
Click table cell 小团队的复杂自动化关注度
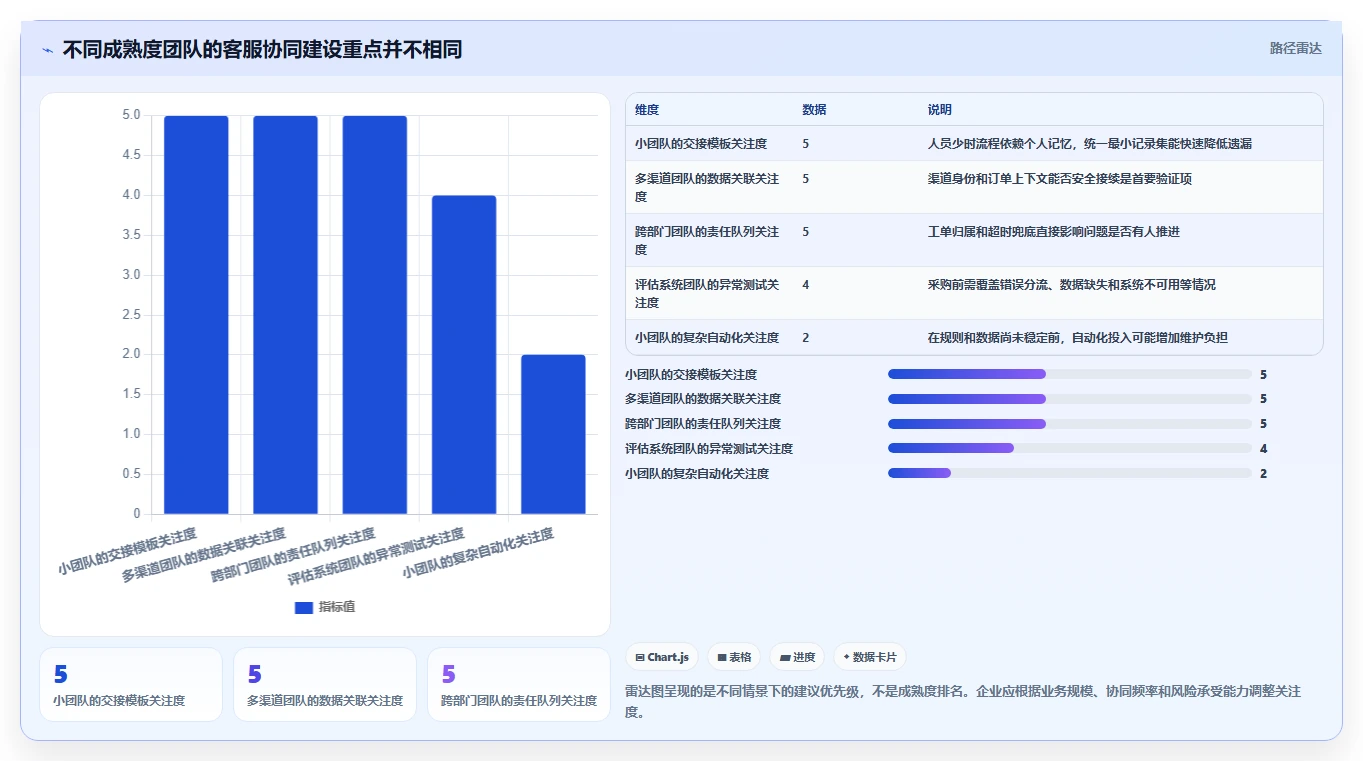click(707, 338)
